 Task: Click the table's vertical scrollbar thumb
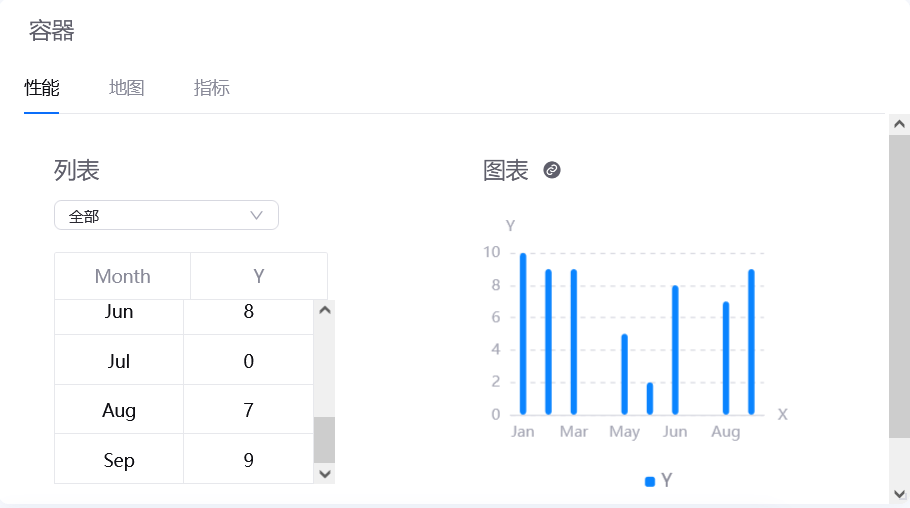pos(324,439)
